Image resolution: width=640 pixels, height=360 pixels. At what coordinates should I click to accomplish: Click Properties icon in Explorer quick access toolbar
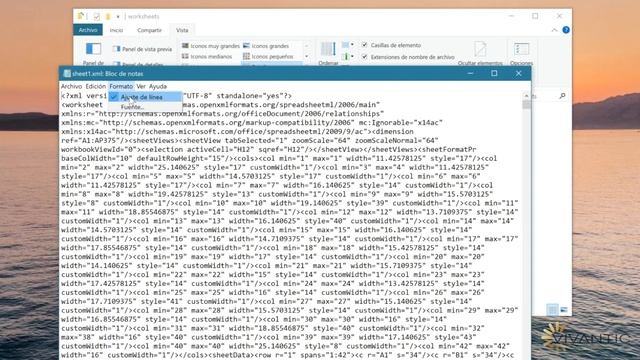coord(96,17)
